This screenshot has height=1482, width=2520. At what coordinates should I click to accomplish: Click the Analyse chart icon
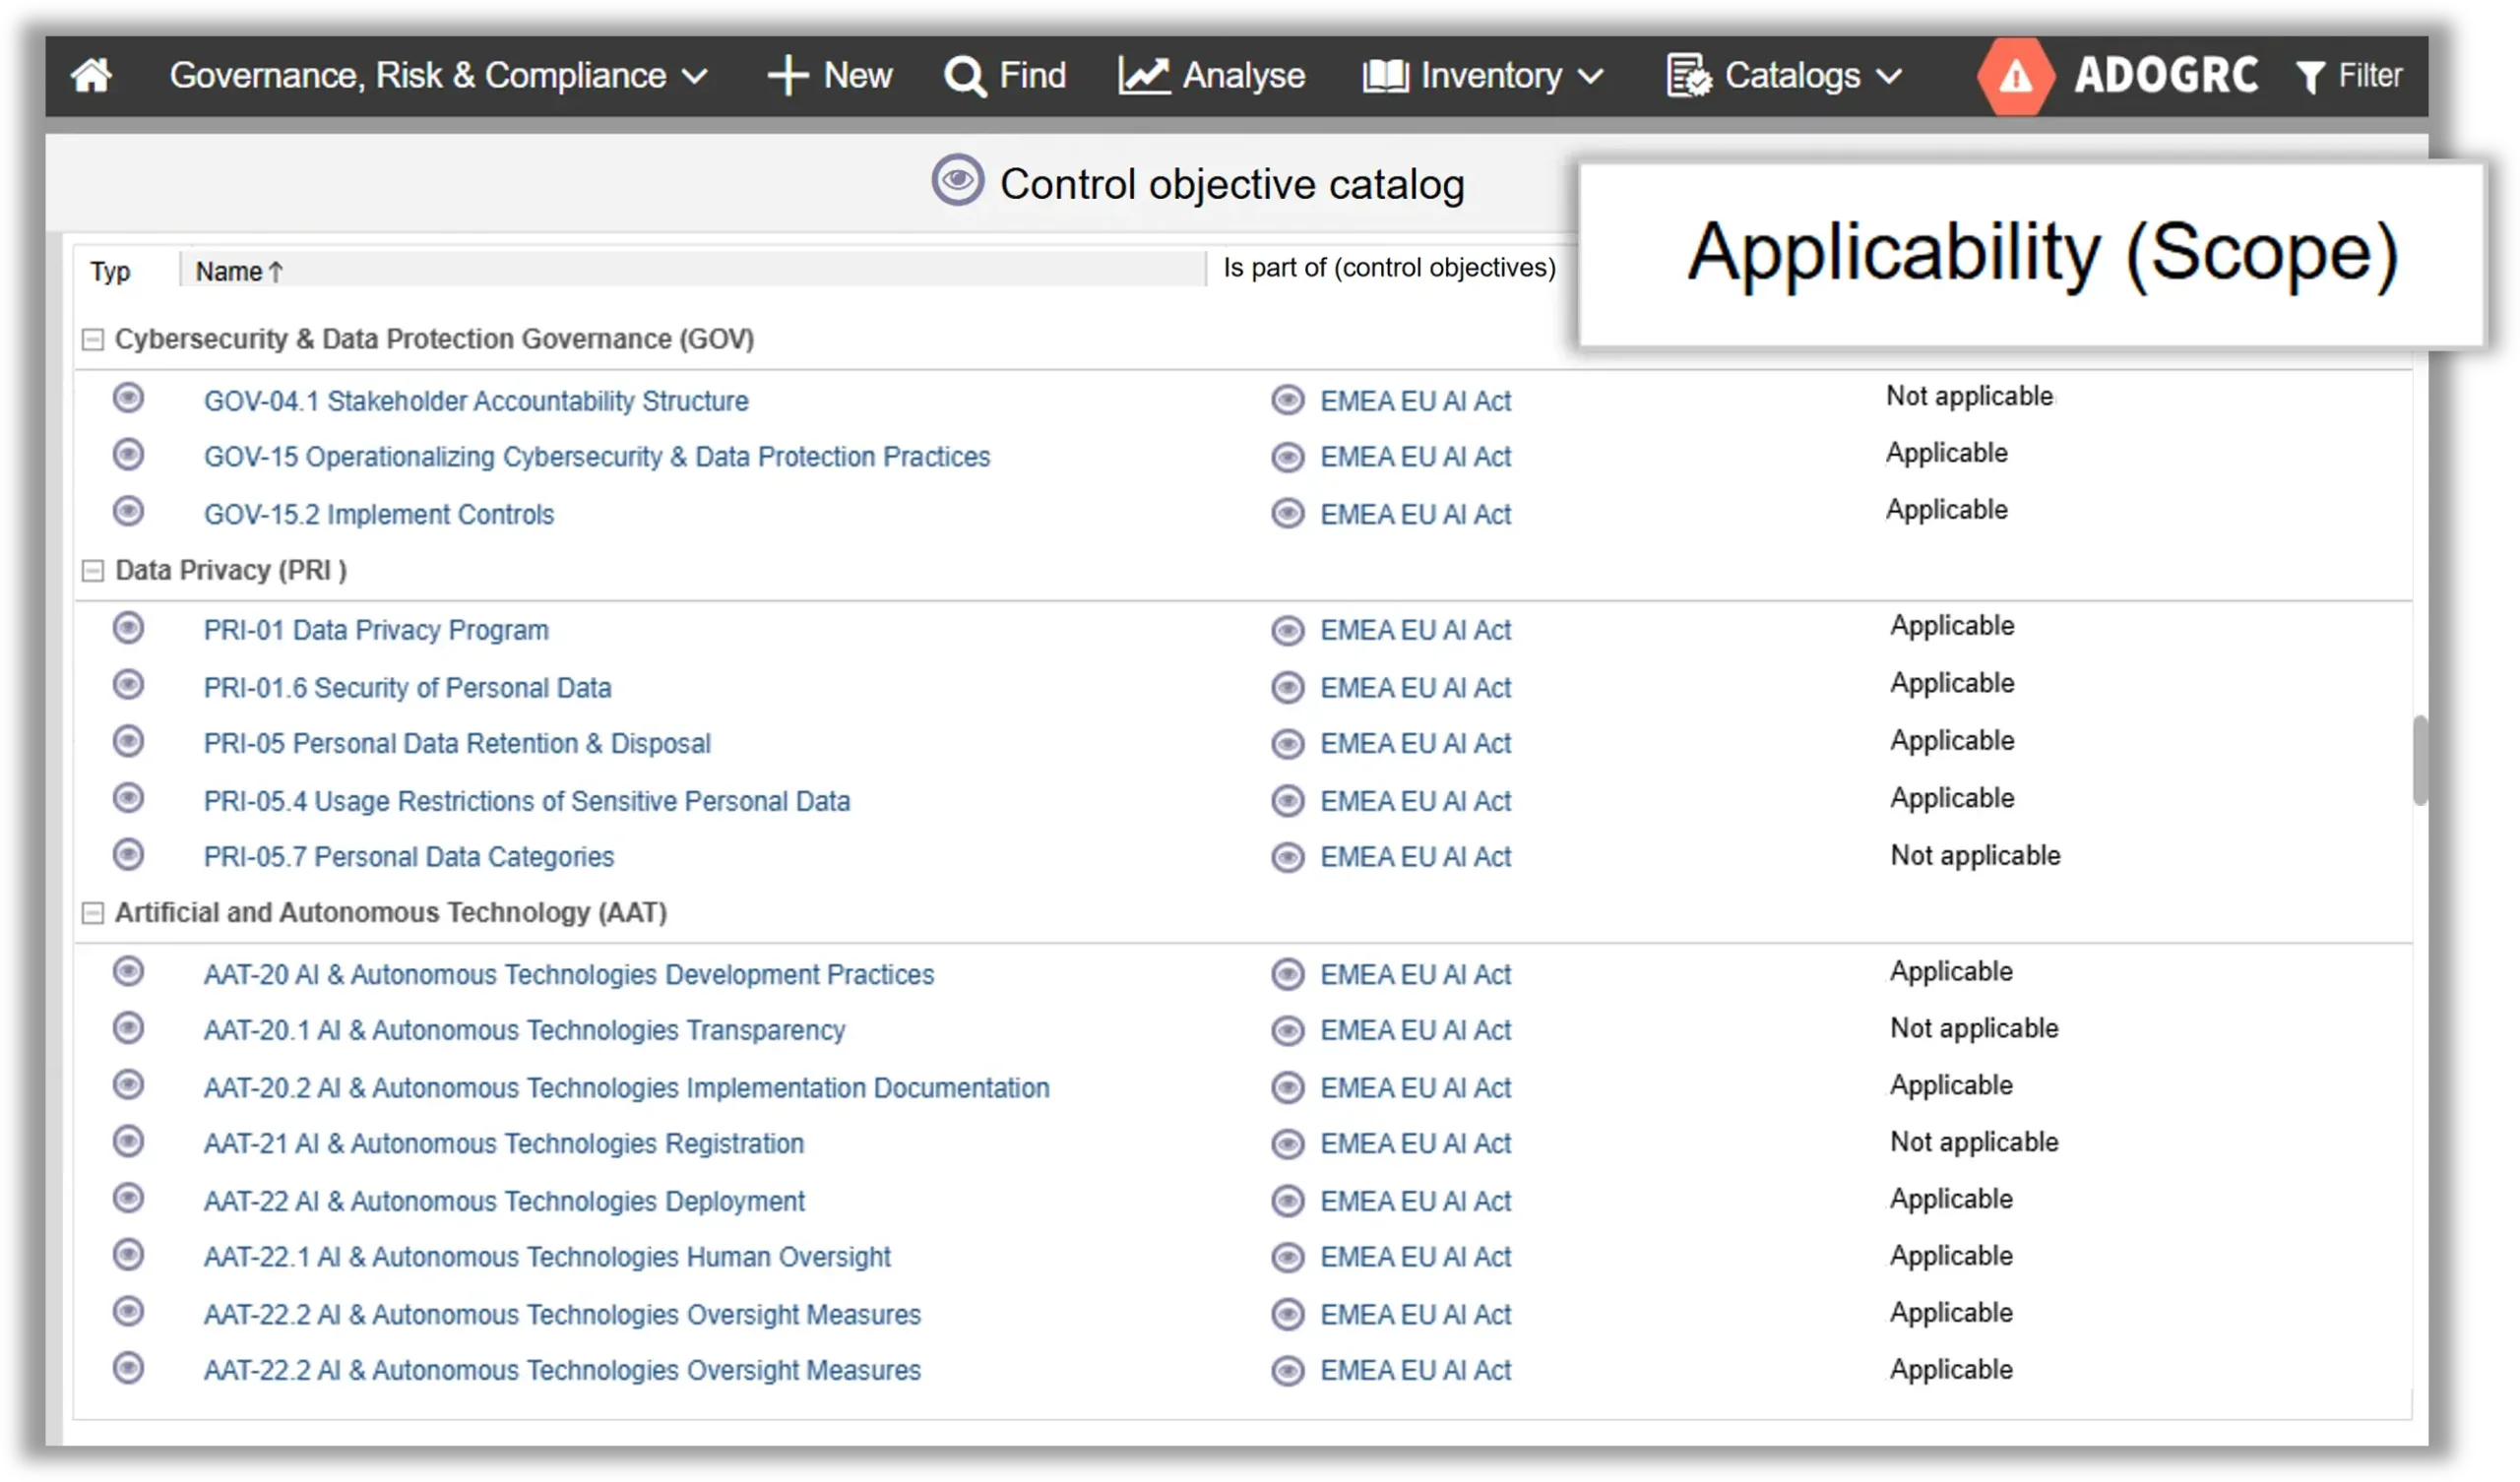coord(1143,76)
